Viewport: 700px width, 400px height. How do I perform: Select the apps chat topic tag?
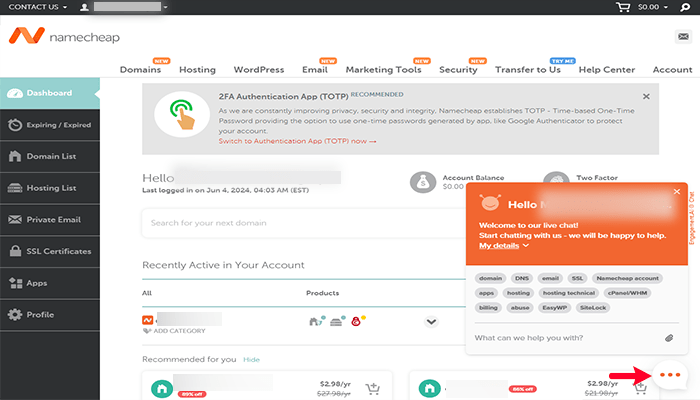click(486, 293)
